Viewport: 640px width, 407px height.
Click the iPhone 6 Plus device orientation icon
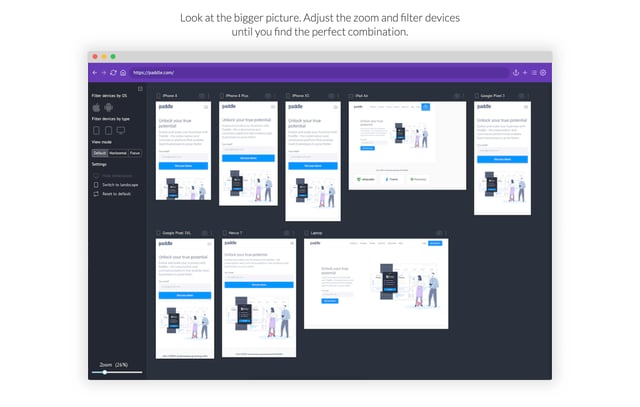[x=222, y=96]
